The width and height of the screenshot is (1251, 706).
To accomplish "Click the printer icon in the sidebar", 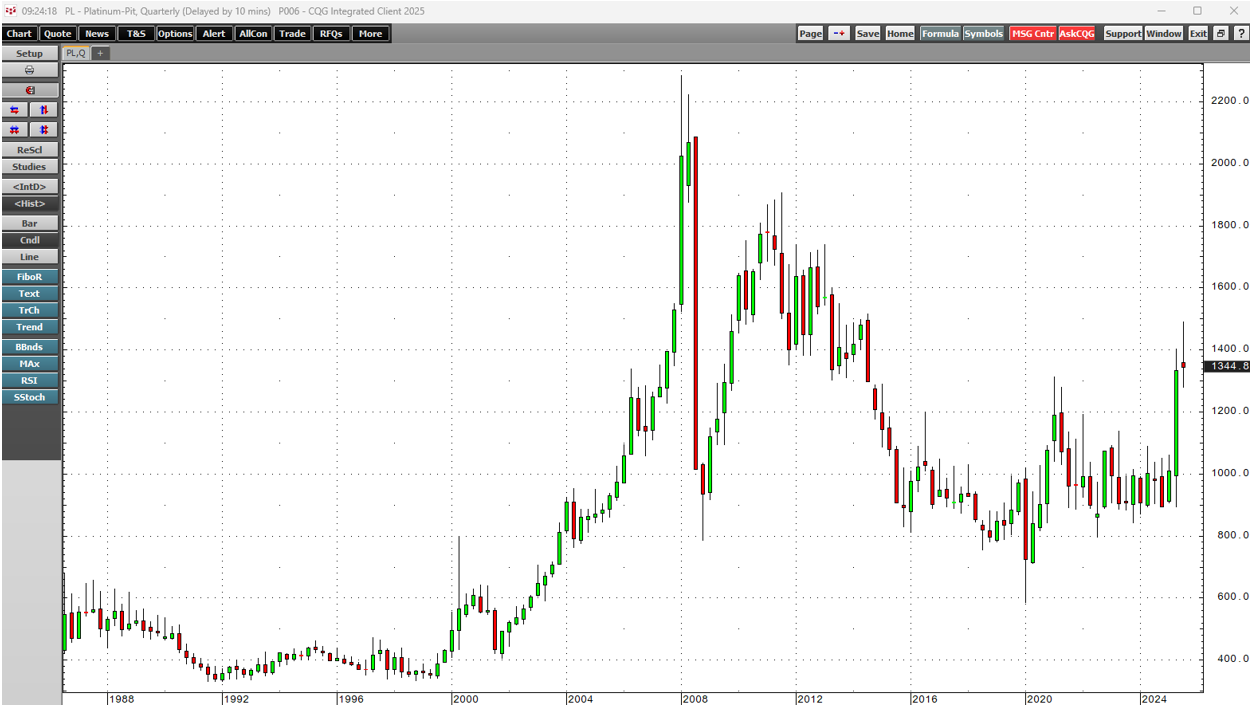I will coord(29,70).
